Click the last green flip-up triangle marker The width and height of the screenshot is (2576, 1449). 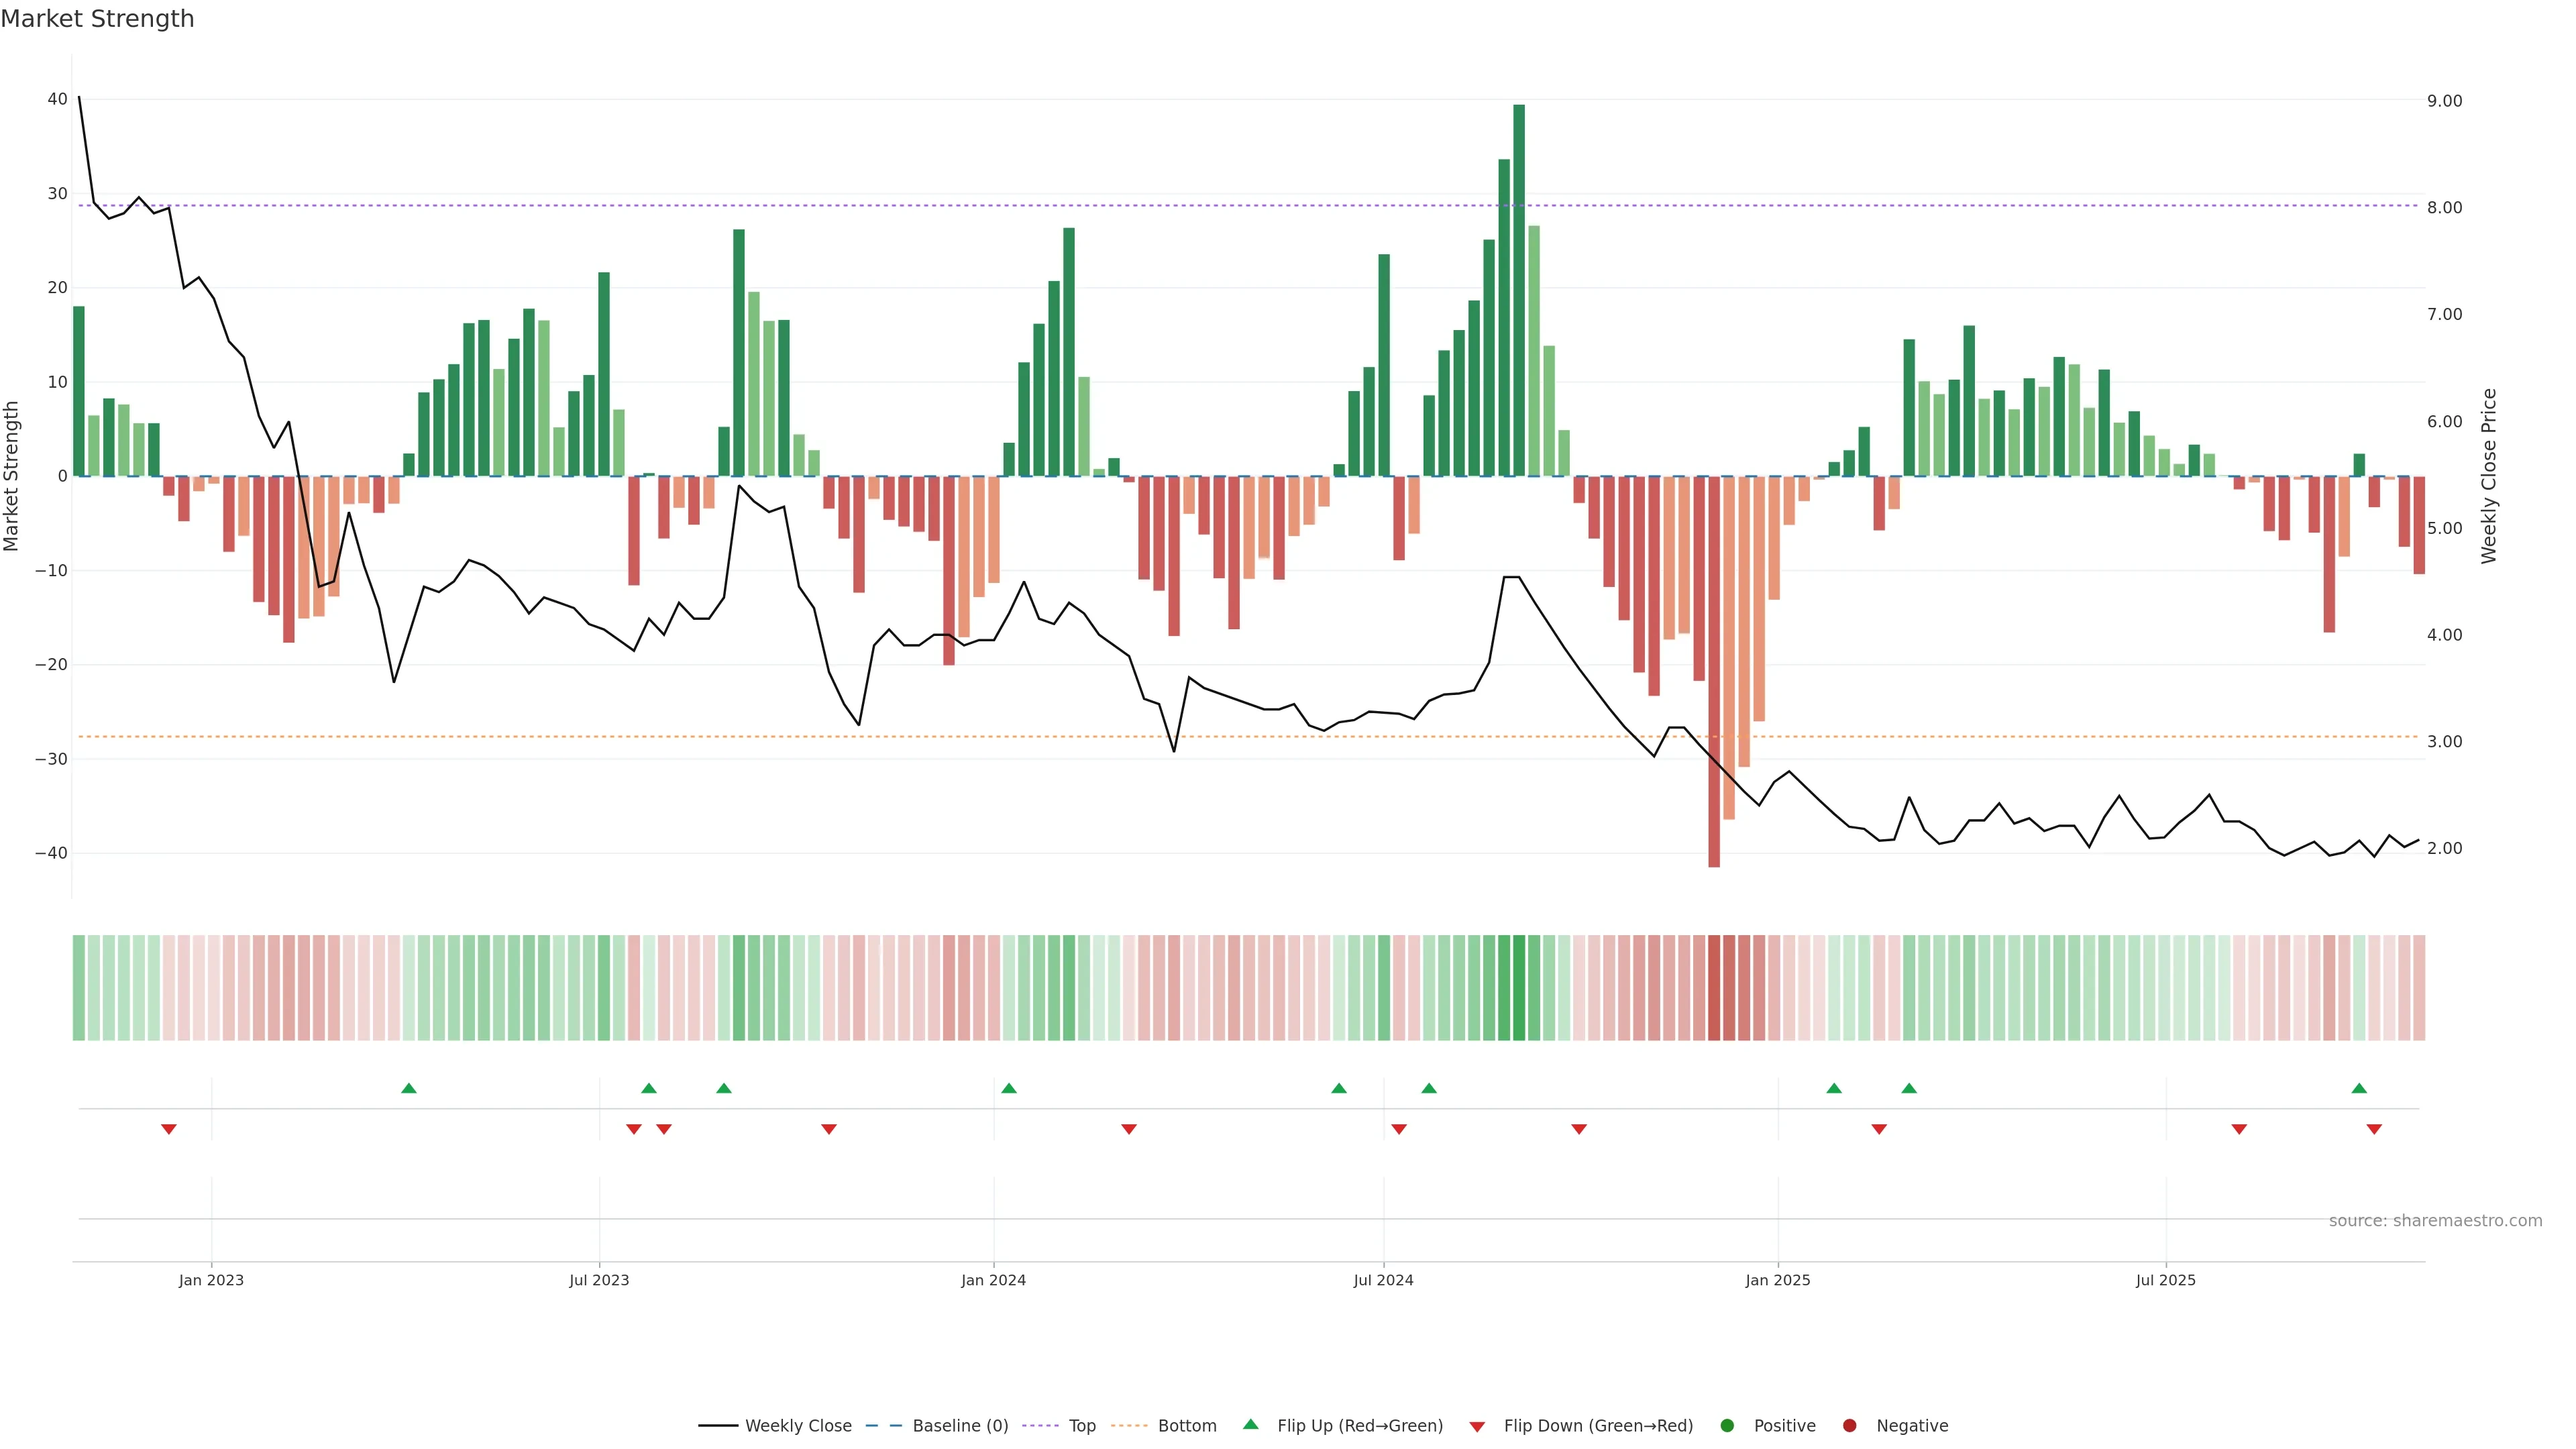tap(2359, 1088)
